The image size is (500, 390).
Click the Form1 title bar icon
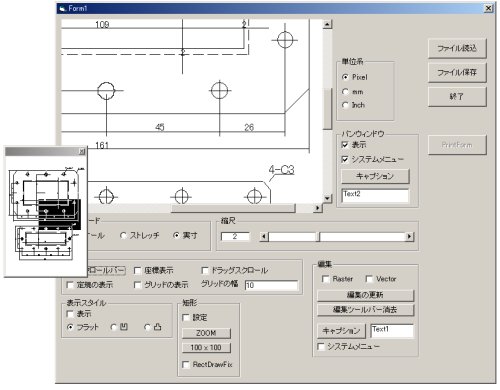[x=62, y=9]
